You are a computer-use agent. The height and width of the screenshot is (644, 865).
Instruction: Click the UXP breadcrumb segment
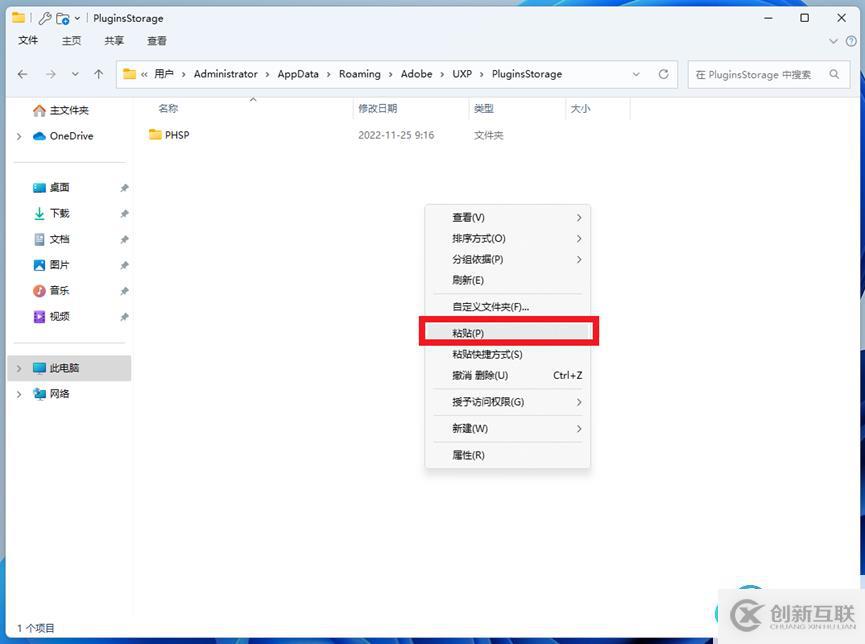point(462,74)
